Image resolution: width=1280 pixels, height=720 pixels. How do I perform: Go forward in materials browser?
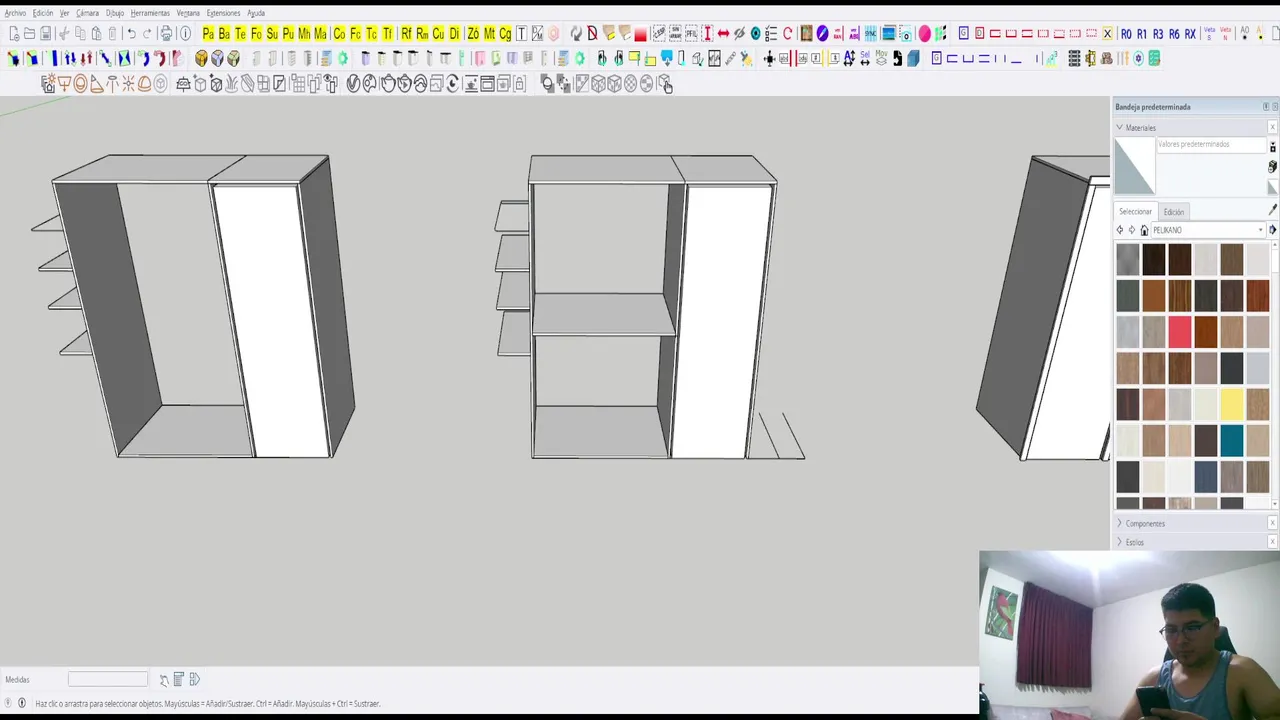pos(1132,230)
